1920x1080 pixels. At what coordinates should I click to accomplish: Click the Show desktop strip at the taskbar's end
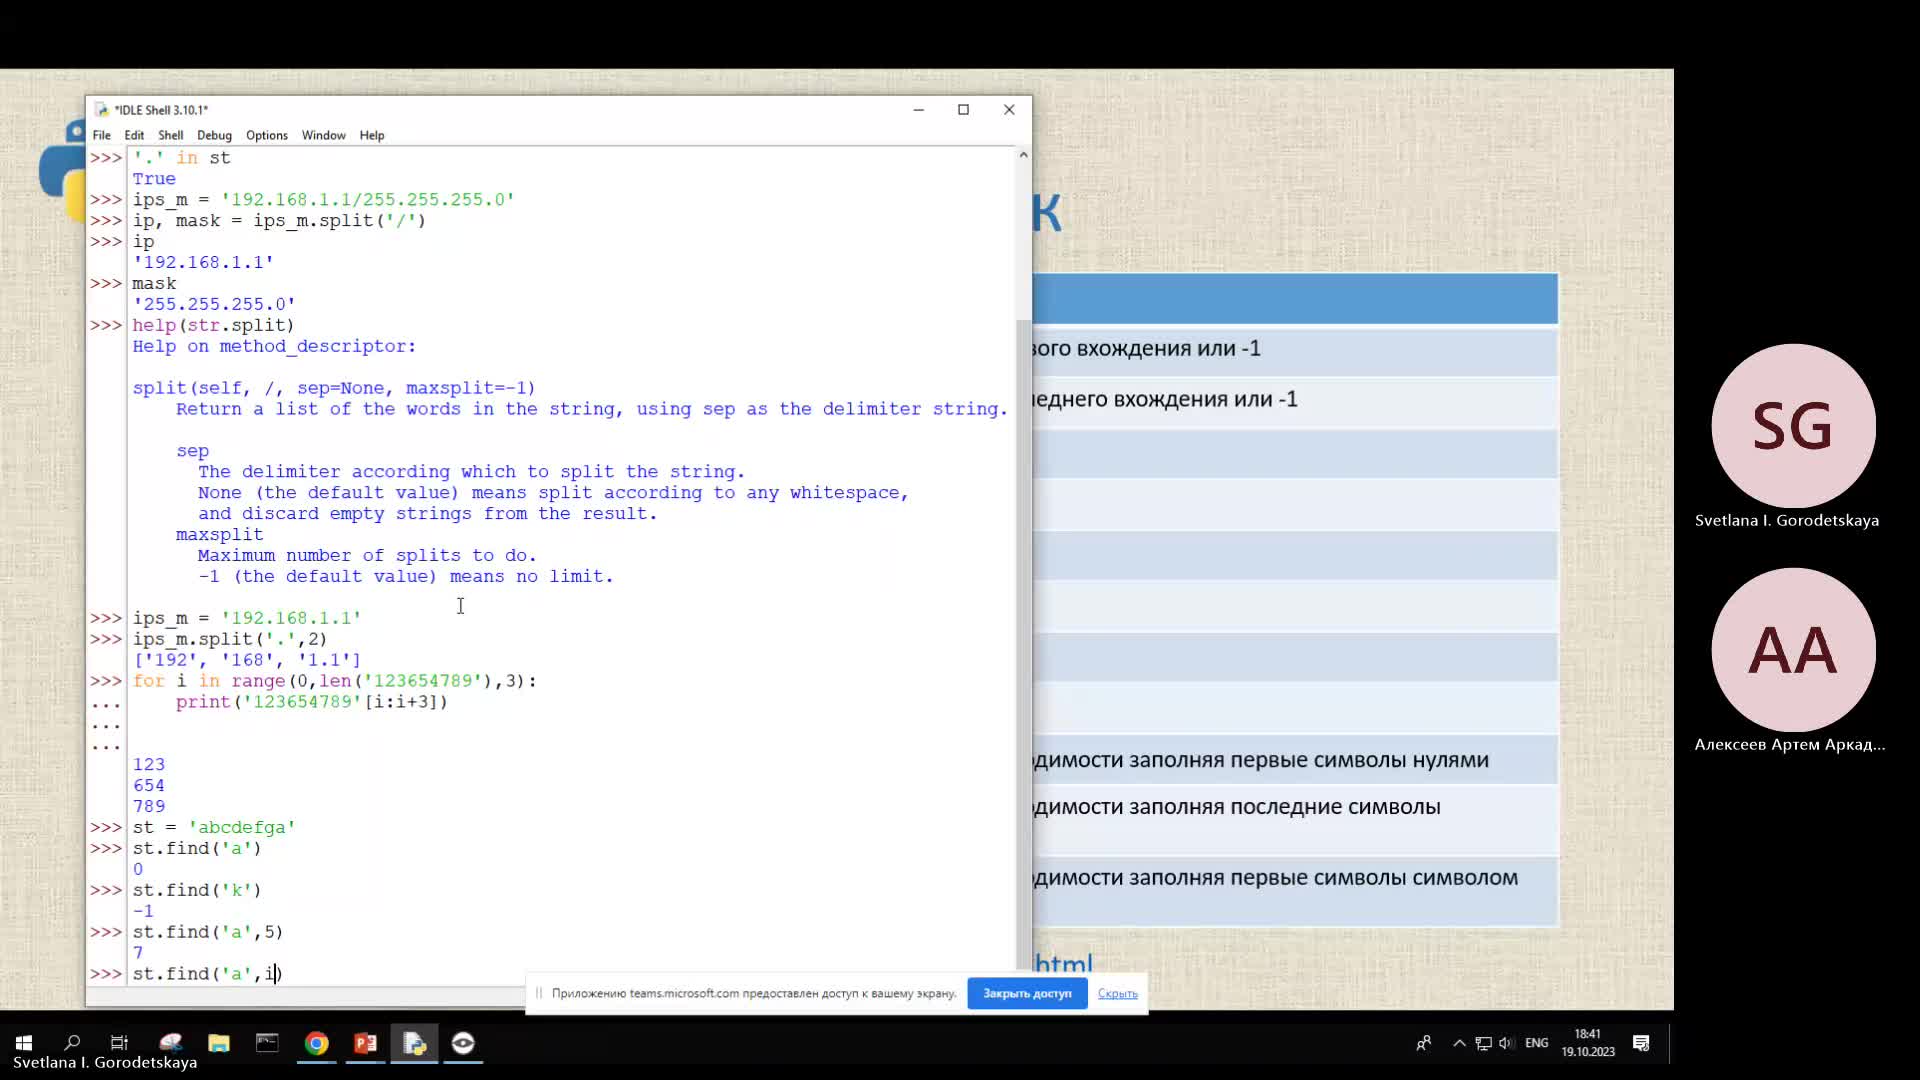(1670, 1043)
